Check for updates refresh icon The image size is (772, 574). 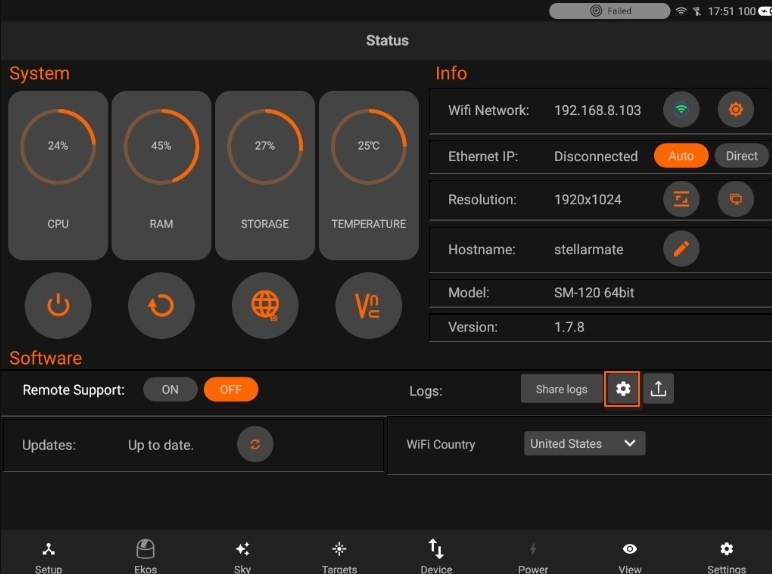(x=255, y=445)
